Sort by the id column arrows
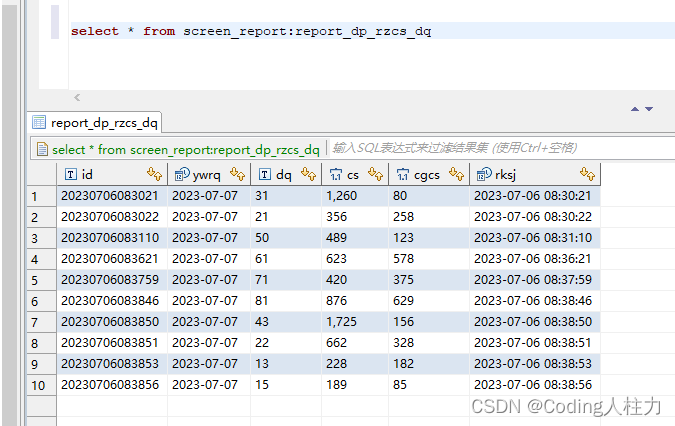675x426 pixels. (x=155, y=174)
